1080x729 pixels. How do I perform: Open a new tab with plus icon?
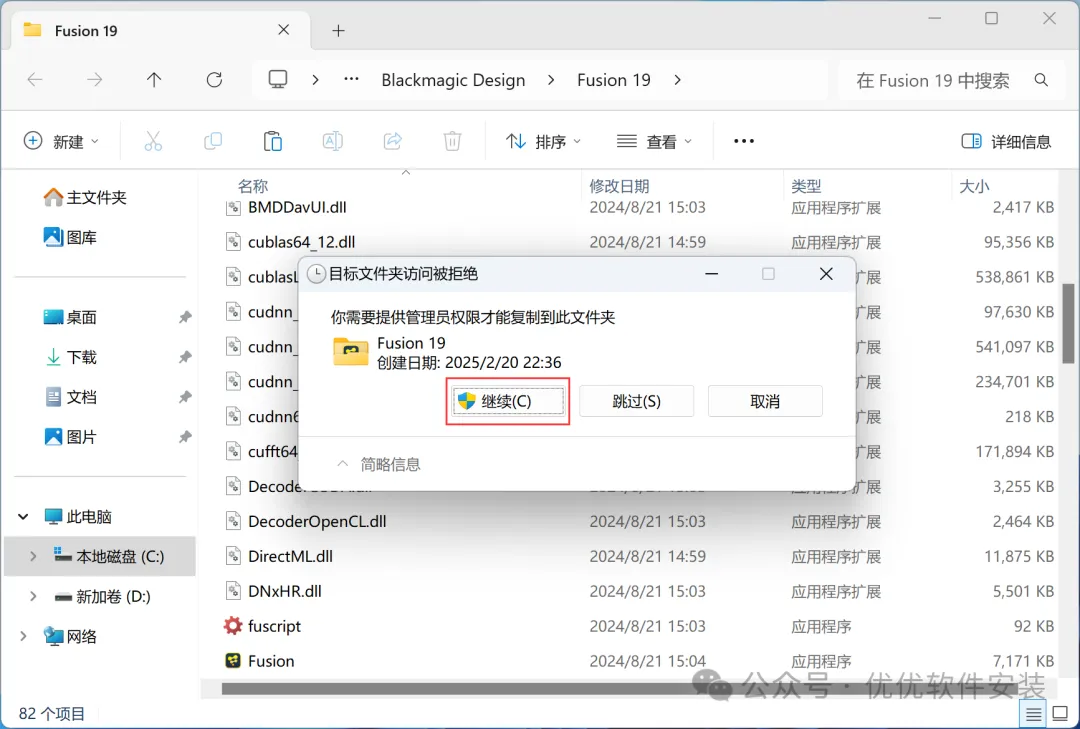[x=338, y=30]
